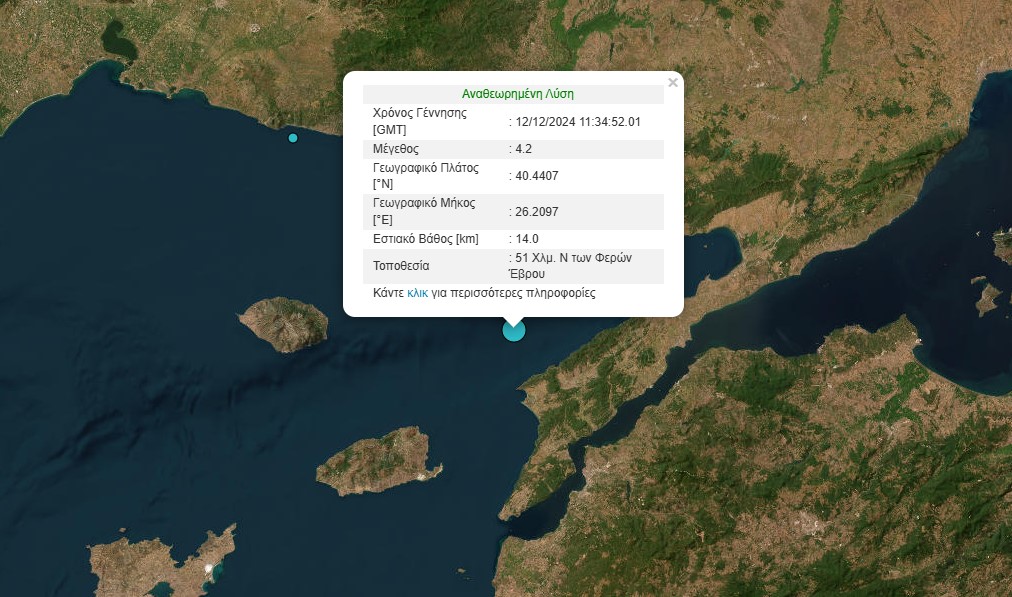This screenshot has height=597, width=1012.
Task: Click Imbros island south of the earthquake marker
Action: tap(379, 461)
